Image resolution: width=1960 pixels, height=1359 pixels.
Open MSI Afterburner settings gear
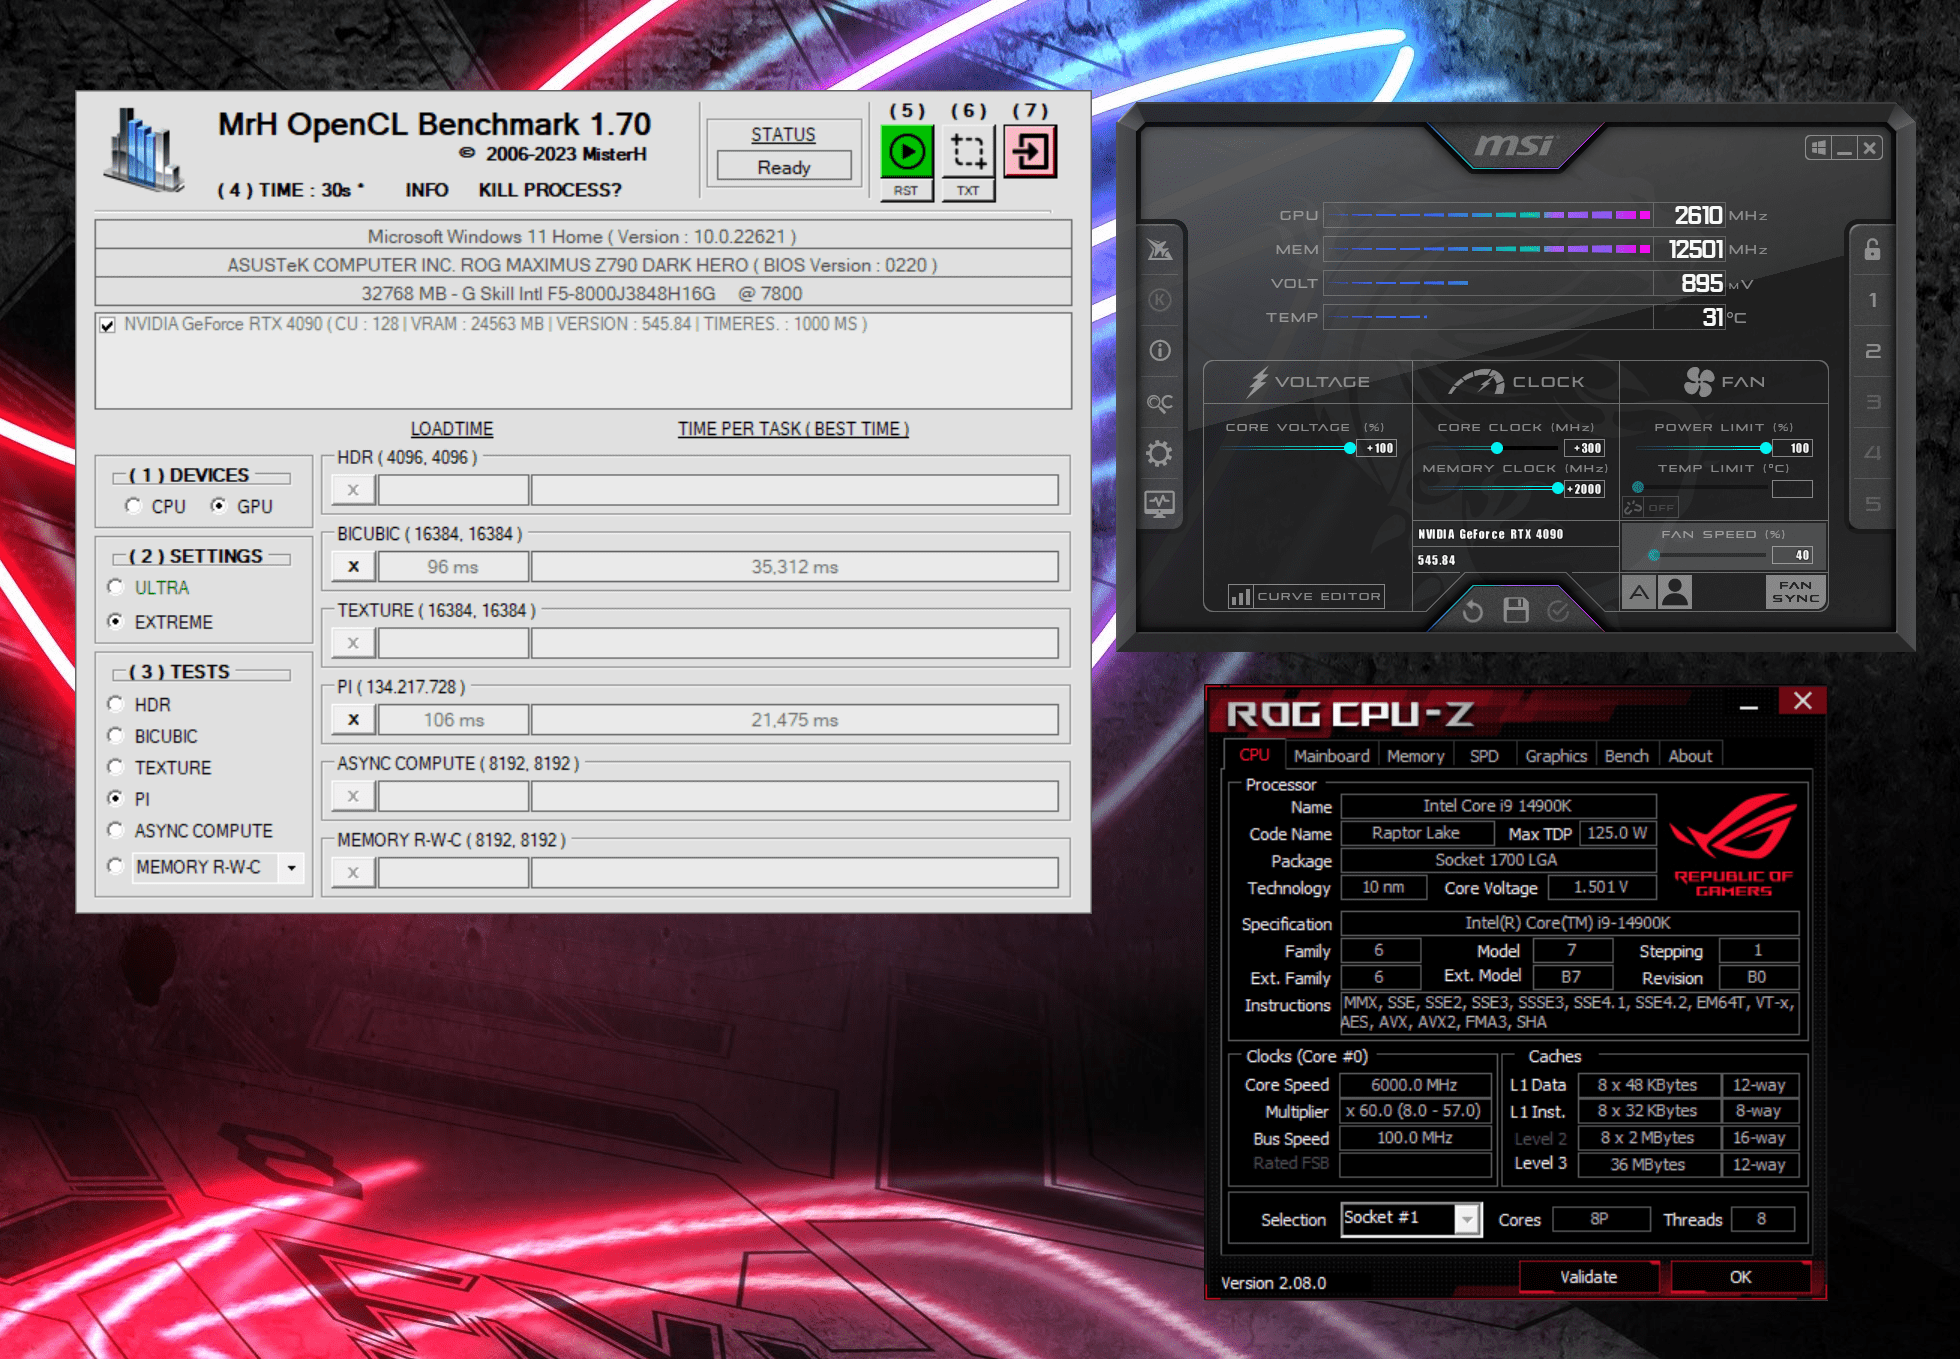tap(1159, 454)
